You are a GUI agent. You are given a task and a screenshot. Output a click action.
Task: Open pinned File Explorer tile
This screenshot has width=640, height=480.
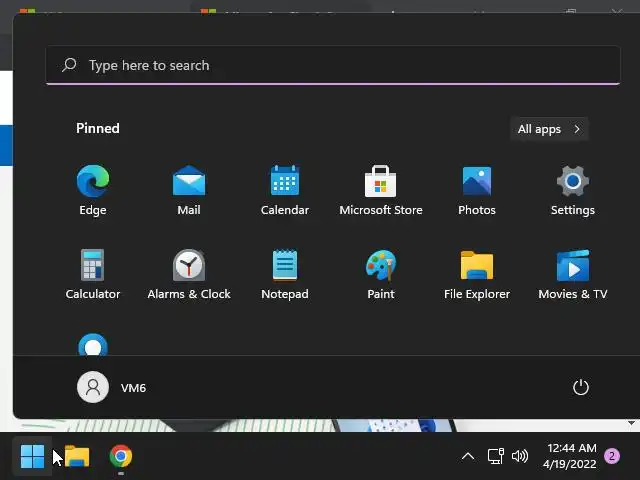coord(477,274)
